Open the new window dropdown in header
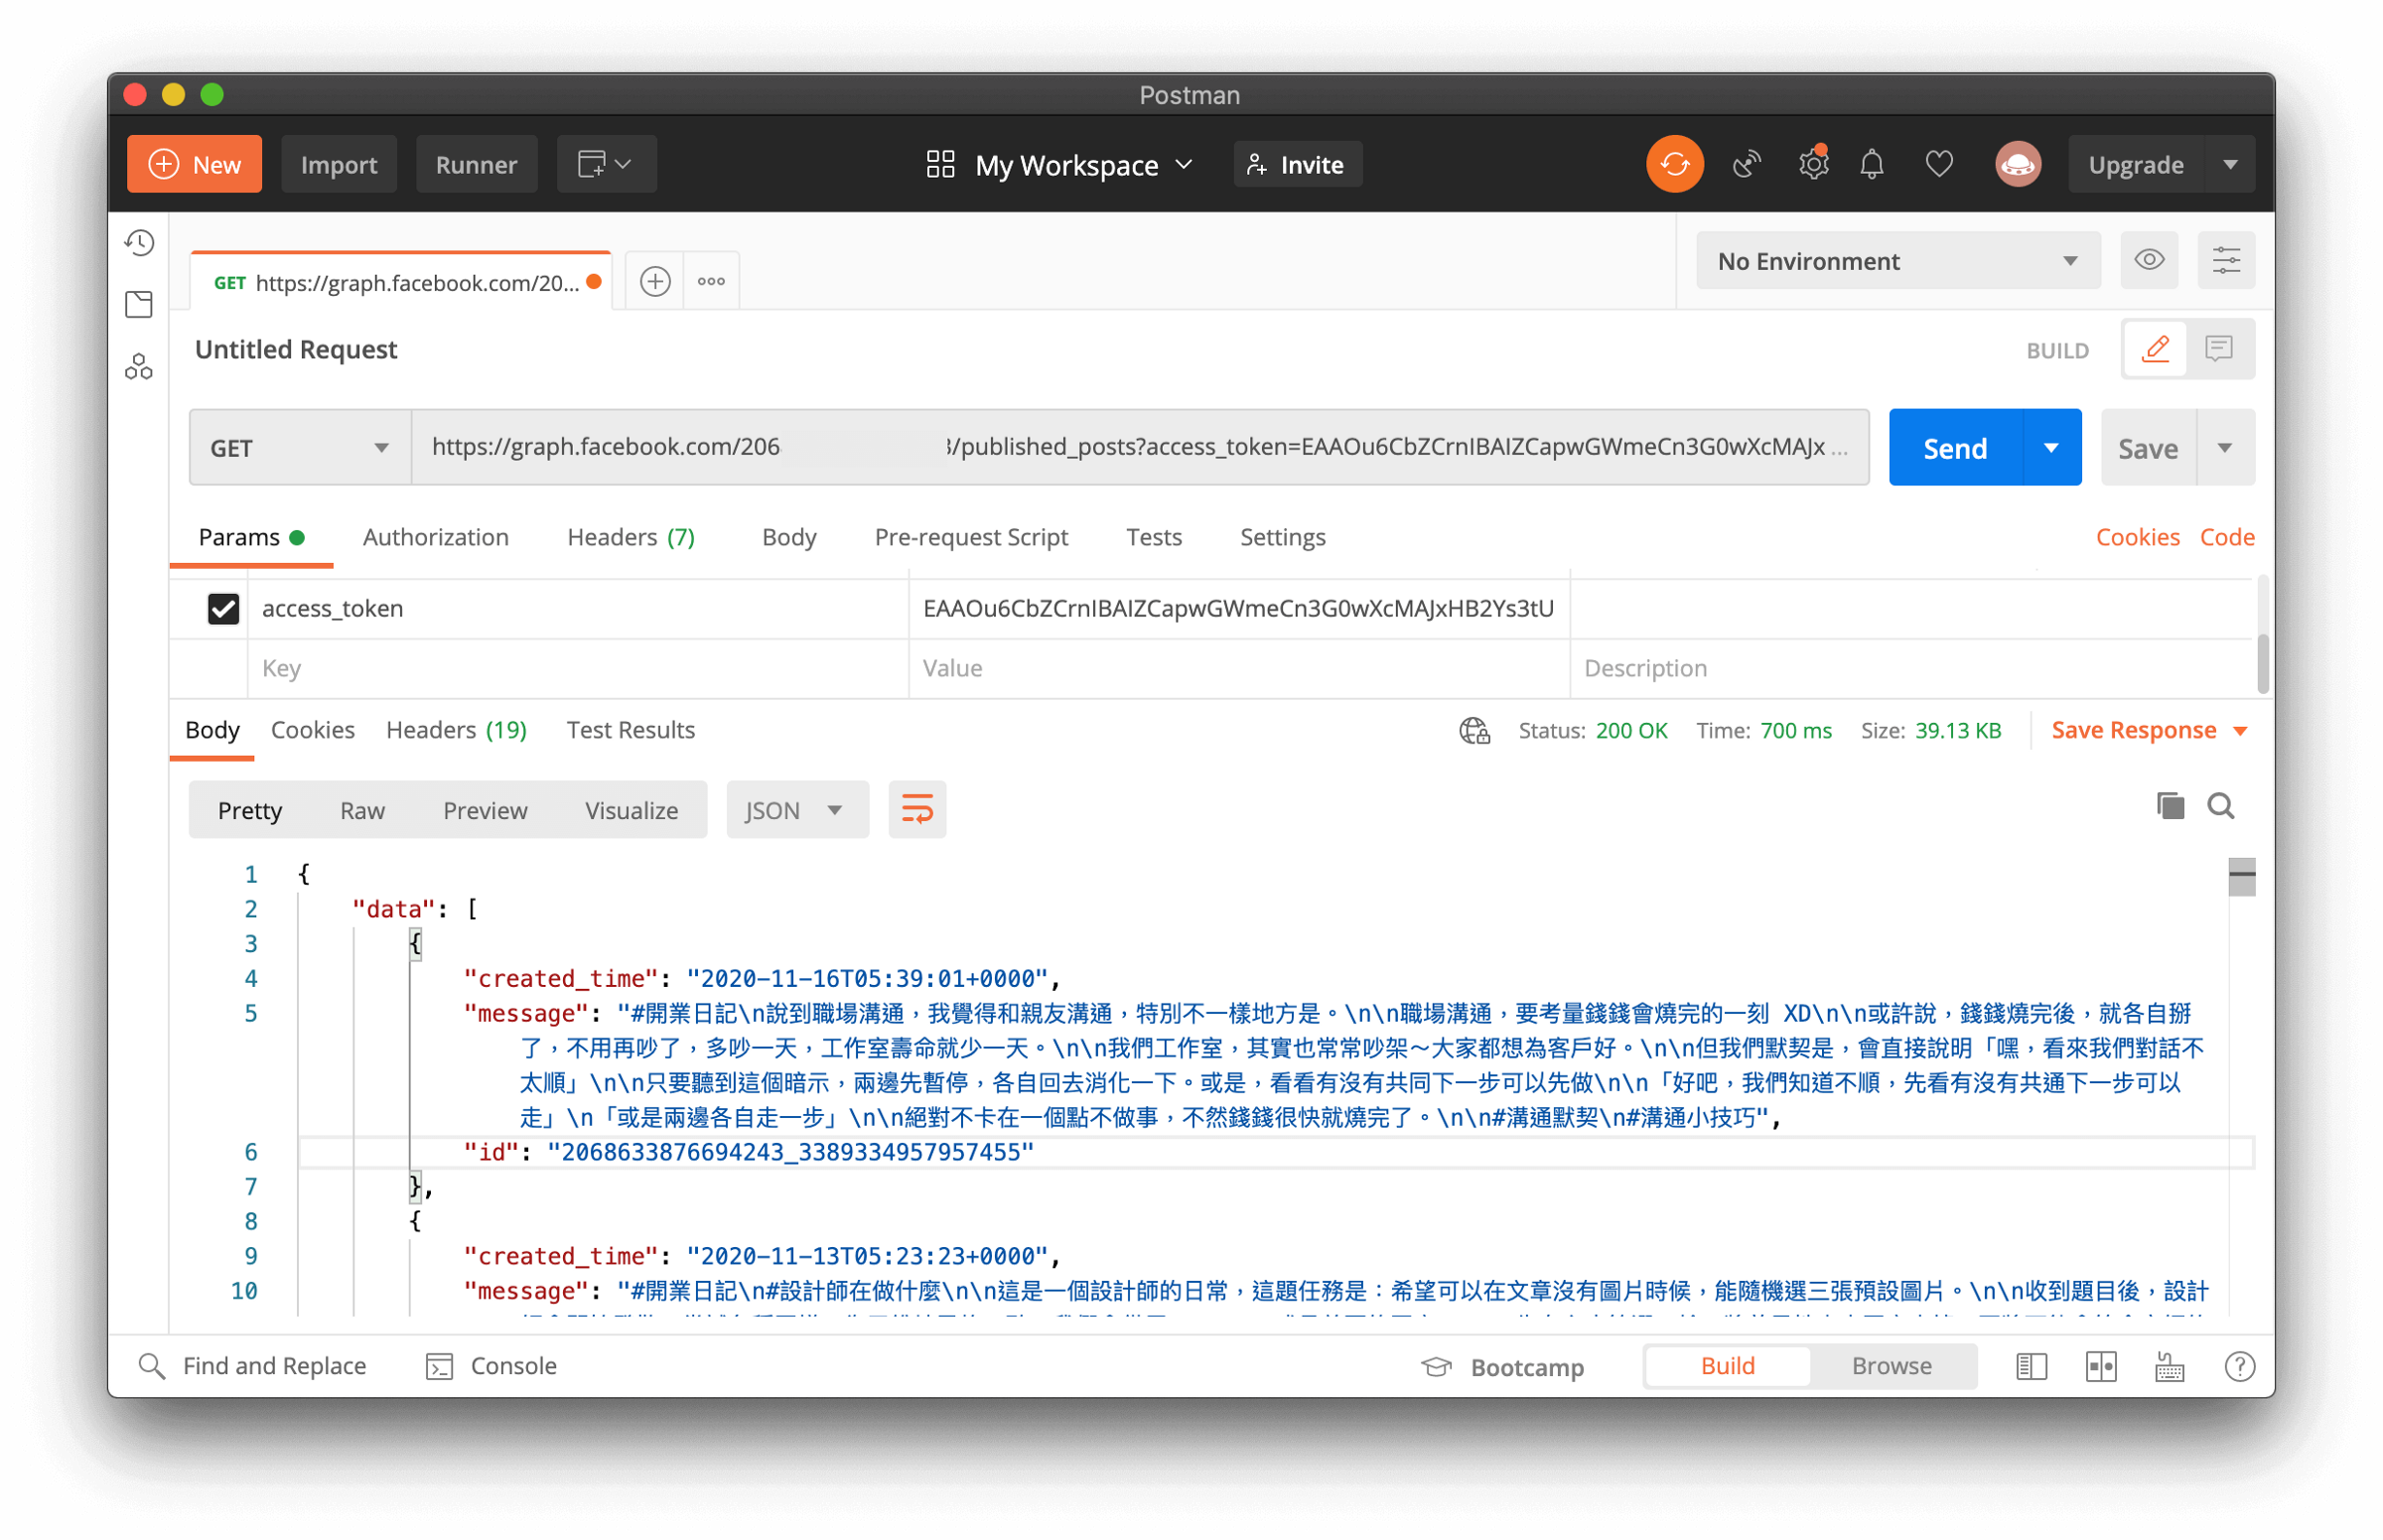This screenshot has width=2383, height=1540. 606,164
